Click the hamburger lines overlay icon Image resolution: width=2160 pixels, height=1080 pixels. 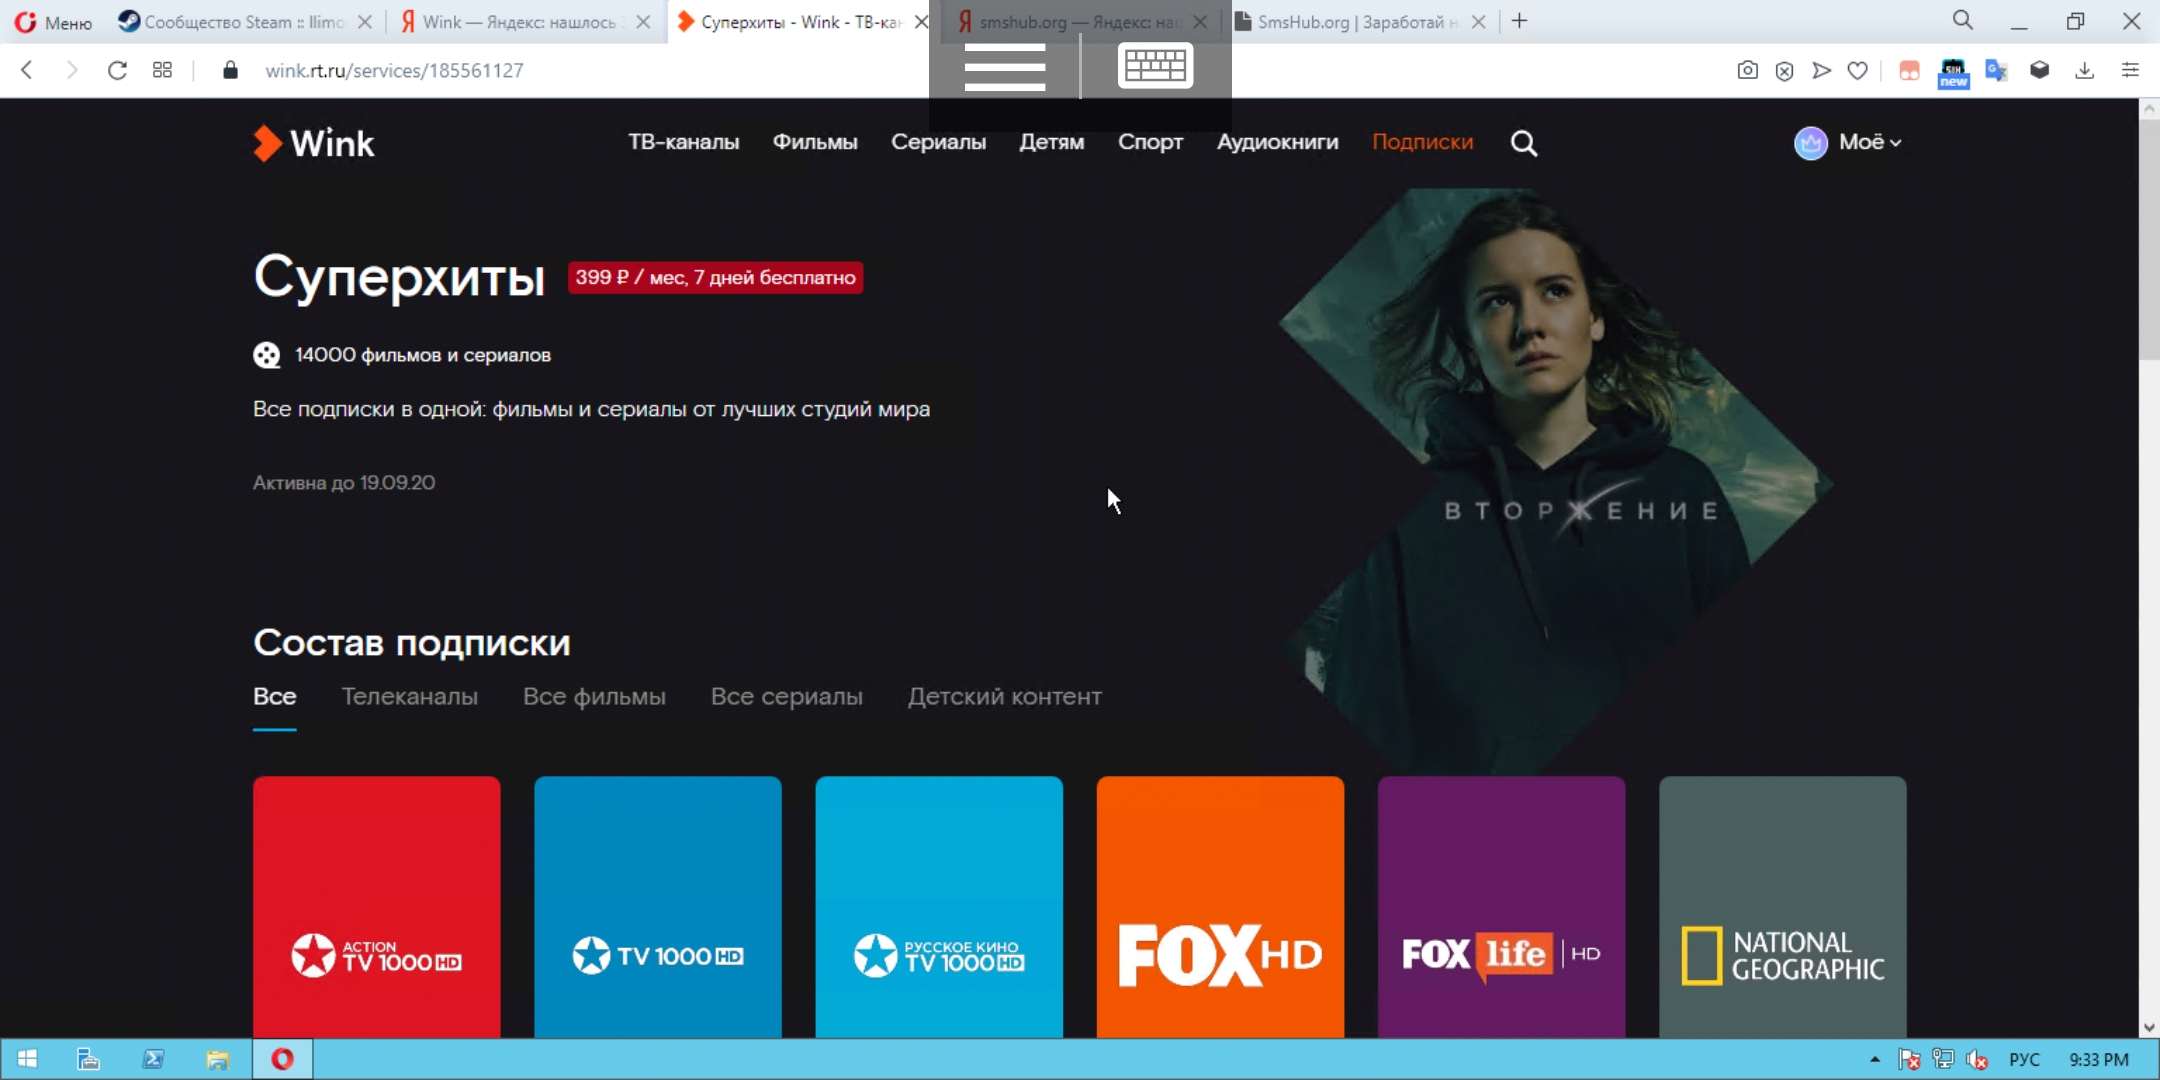pyautogui.click(x=1005, y=66)
